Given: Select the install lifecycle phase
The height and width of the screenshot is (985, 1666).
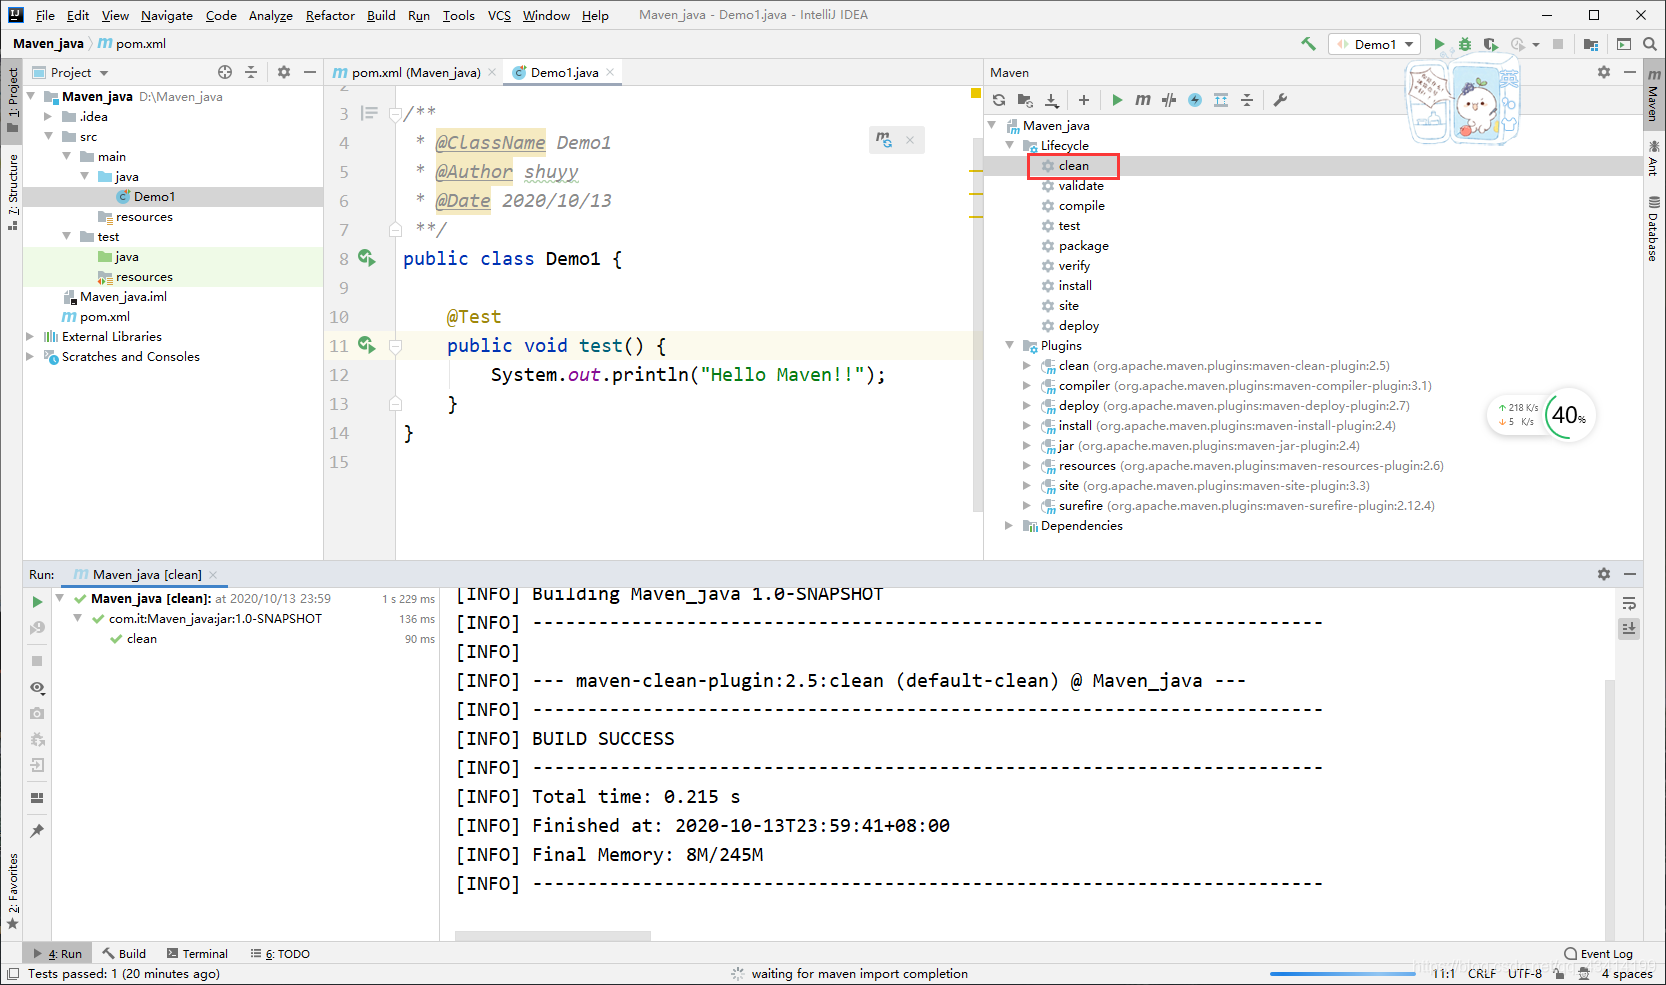Looking at the screenshot, I should [1075, 285].
